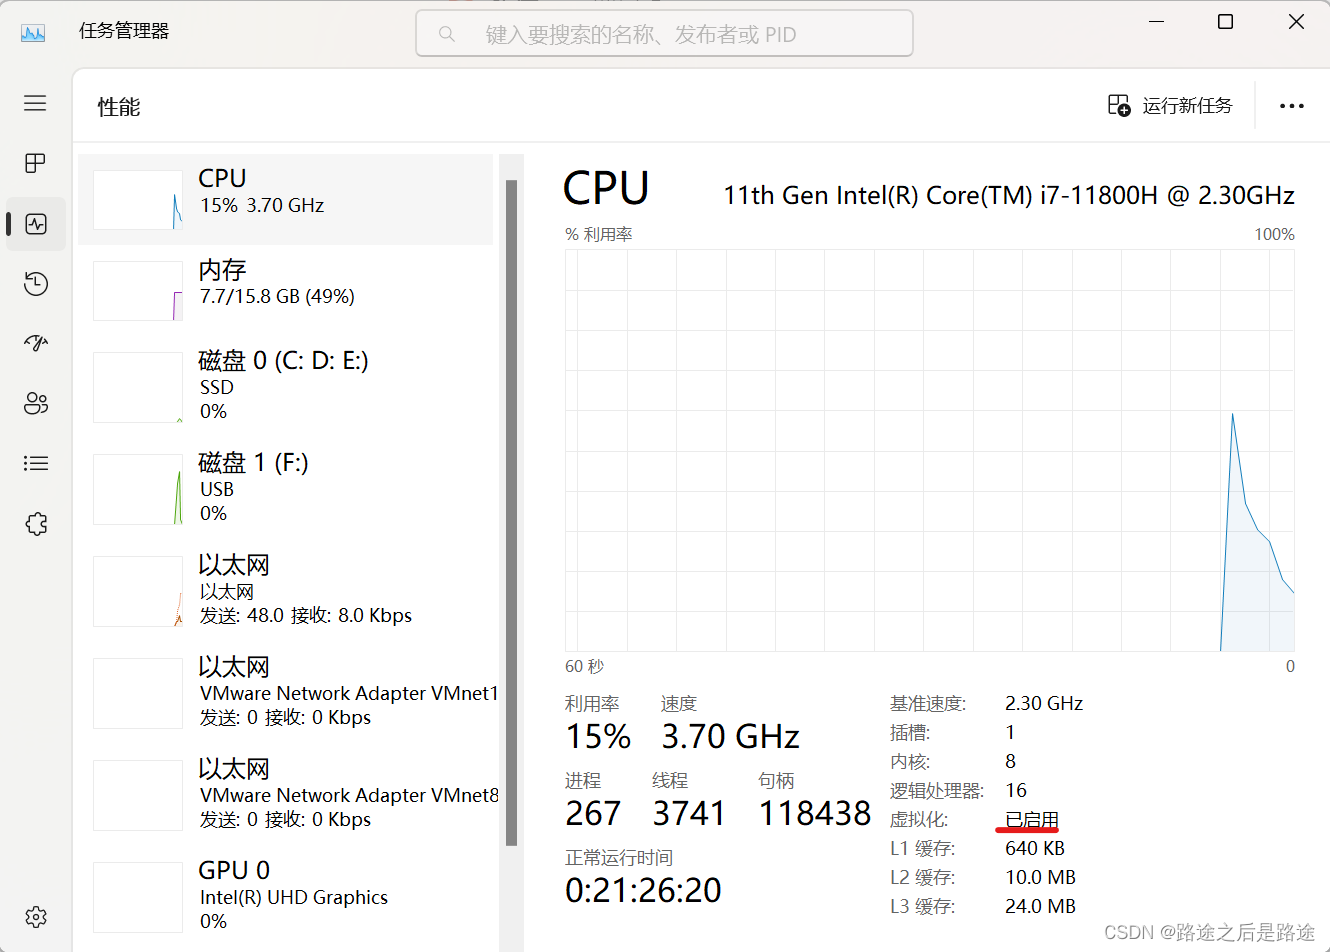Select the 内存 7.7/15.8 GB entry
1330x952 pixels.
tap(286, 291)
